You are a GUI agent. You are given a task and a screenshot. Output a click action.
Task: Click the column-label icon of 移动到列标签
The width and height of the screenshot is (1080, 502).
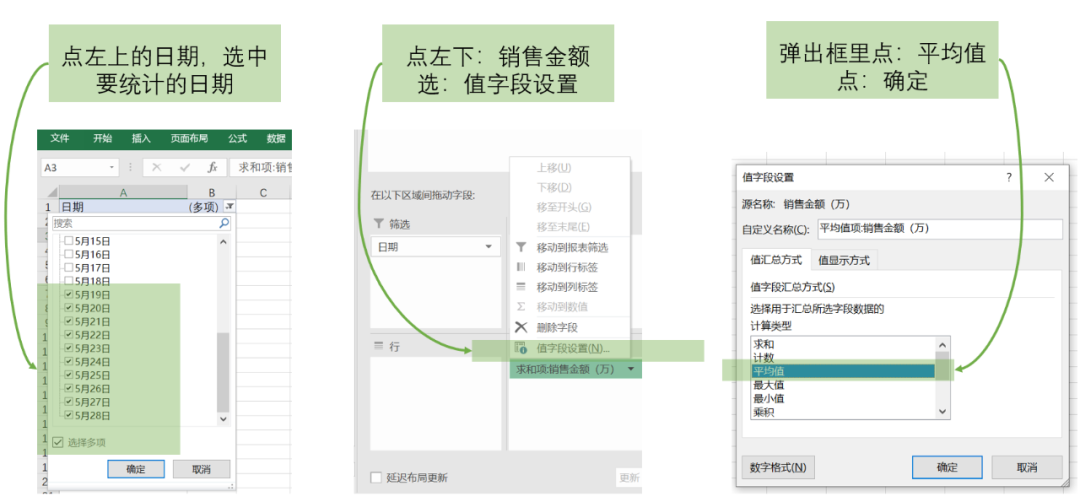click(x=521, y=286)
